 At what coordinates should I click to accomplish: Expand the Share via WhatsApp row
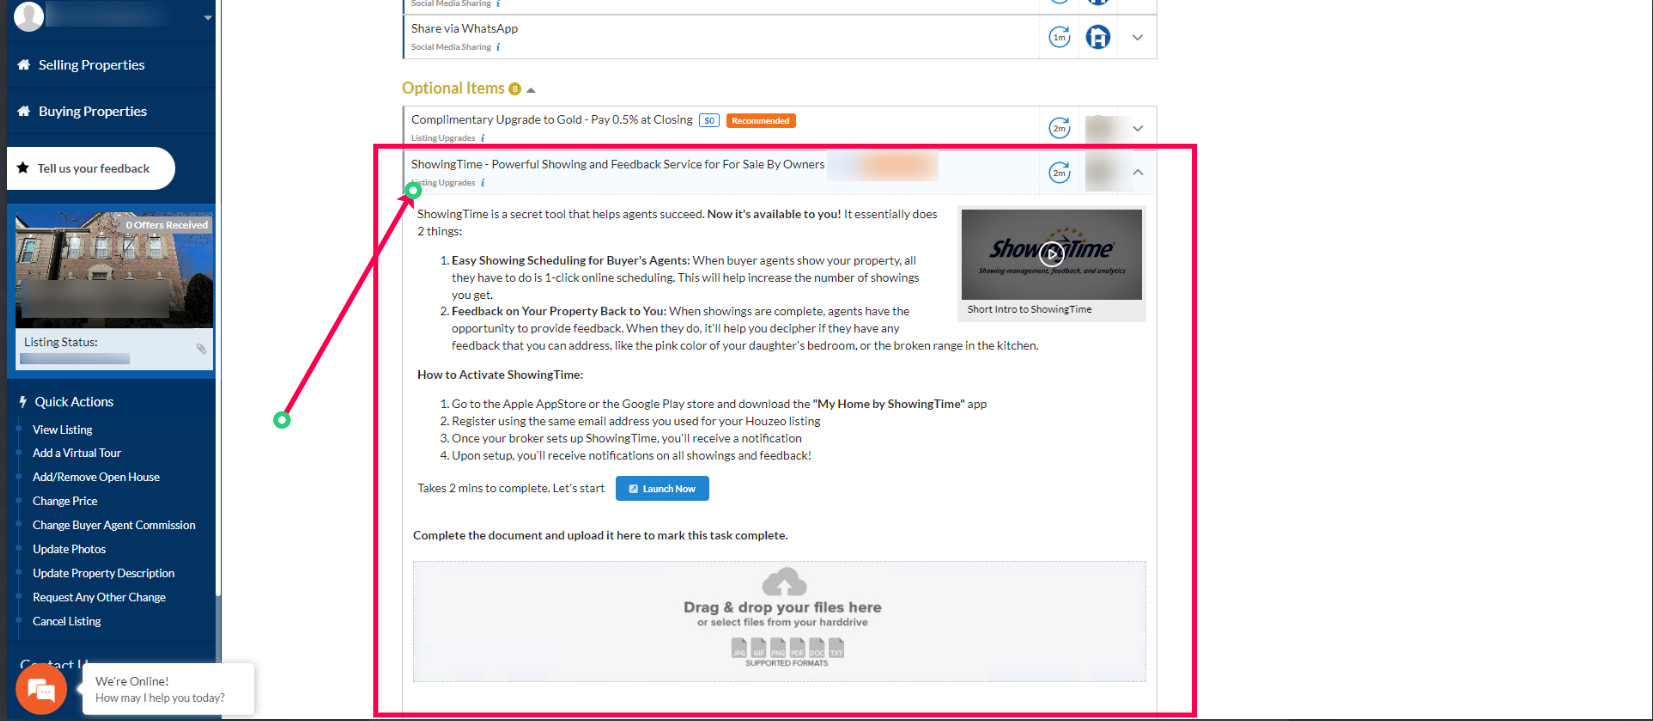tap(1137, 37)
